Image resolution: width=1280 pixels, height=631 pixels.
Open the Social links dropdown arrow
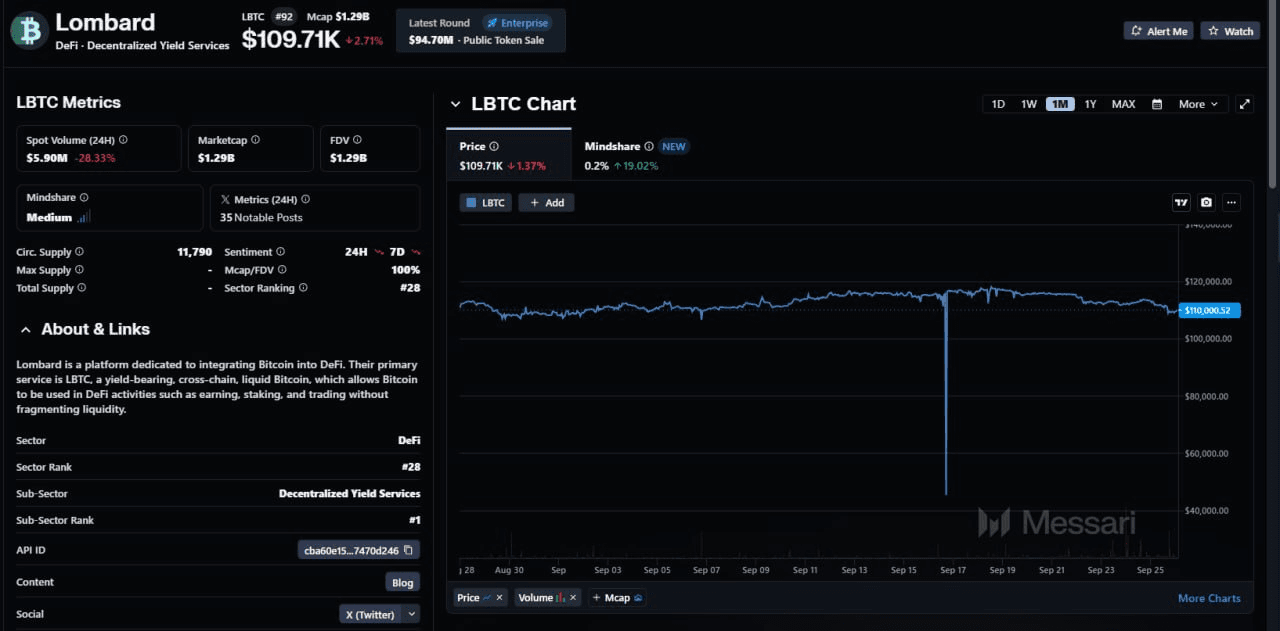pyautogui.click(x=409, y=614)
